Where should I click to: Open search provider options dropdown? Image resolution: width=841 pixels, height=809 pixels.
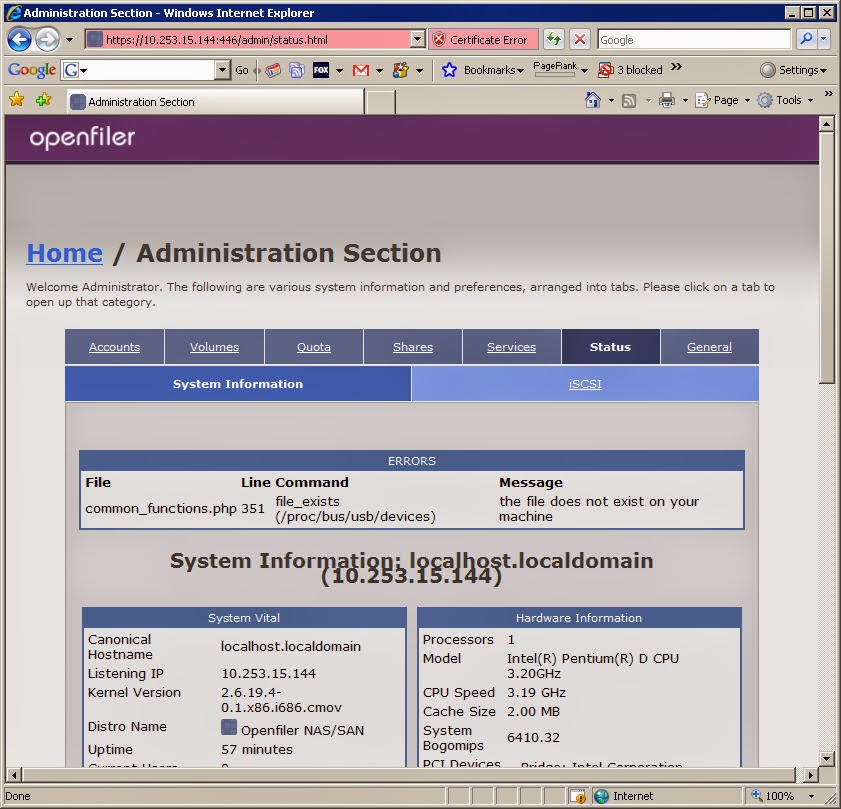[824, 39]
